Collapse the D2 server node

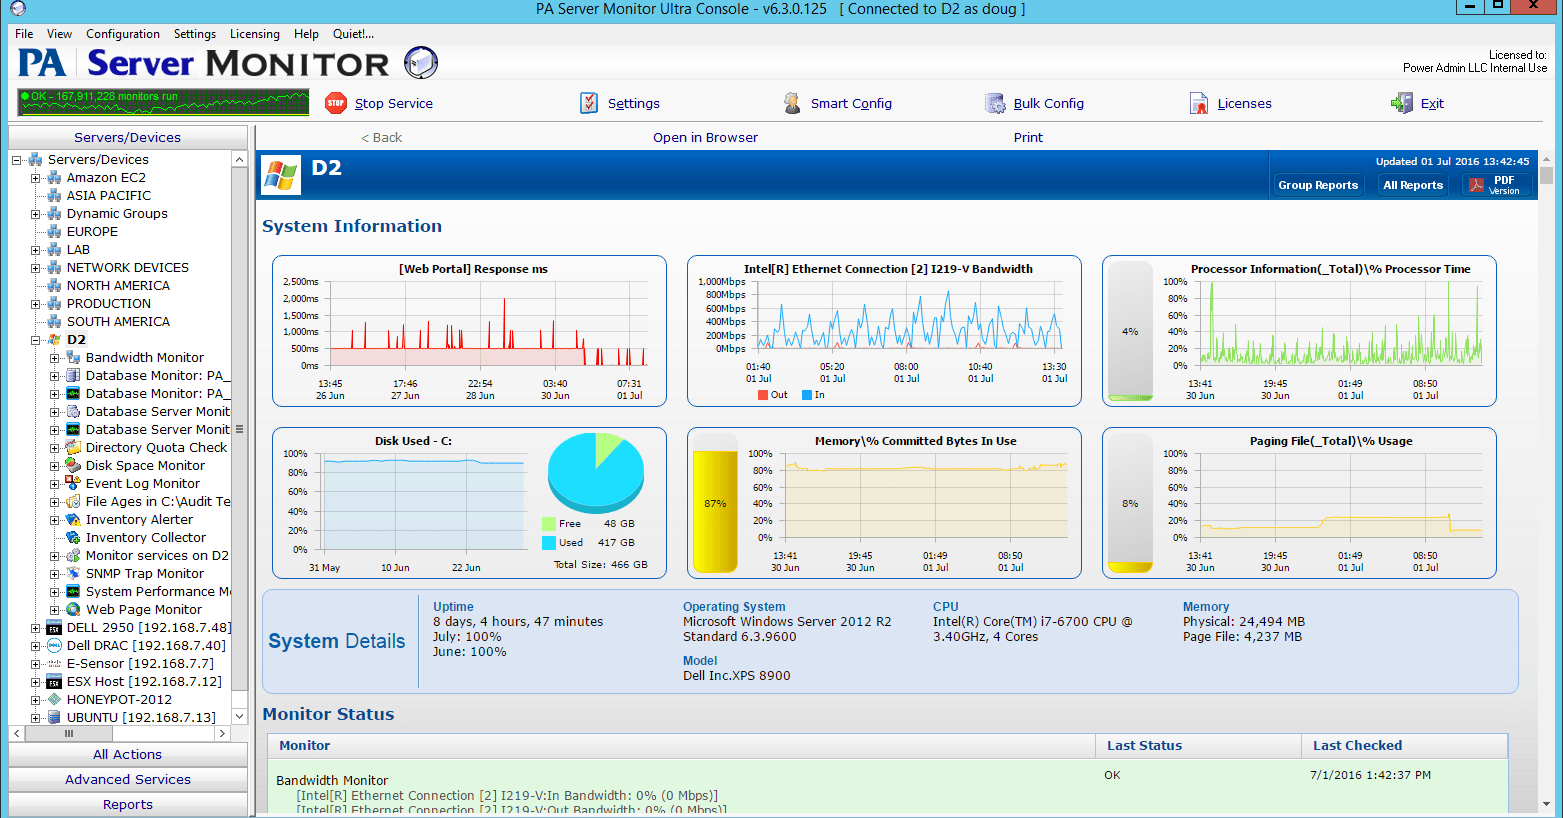(x=36, y=340)
